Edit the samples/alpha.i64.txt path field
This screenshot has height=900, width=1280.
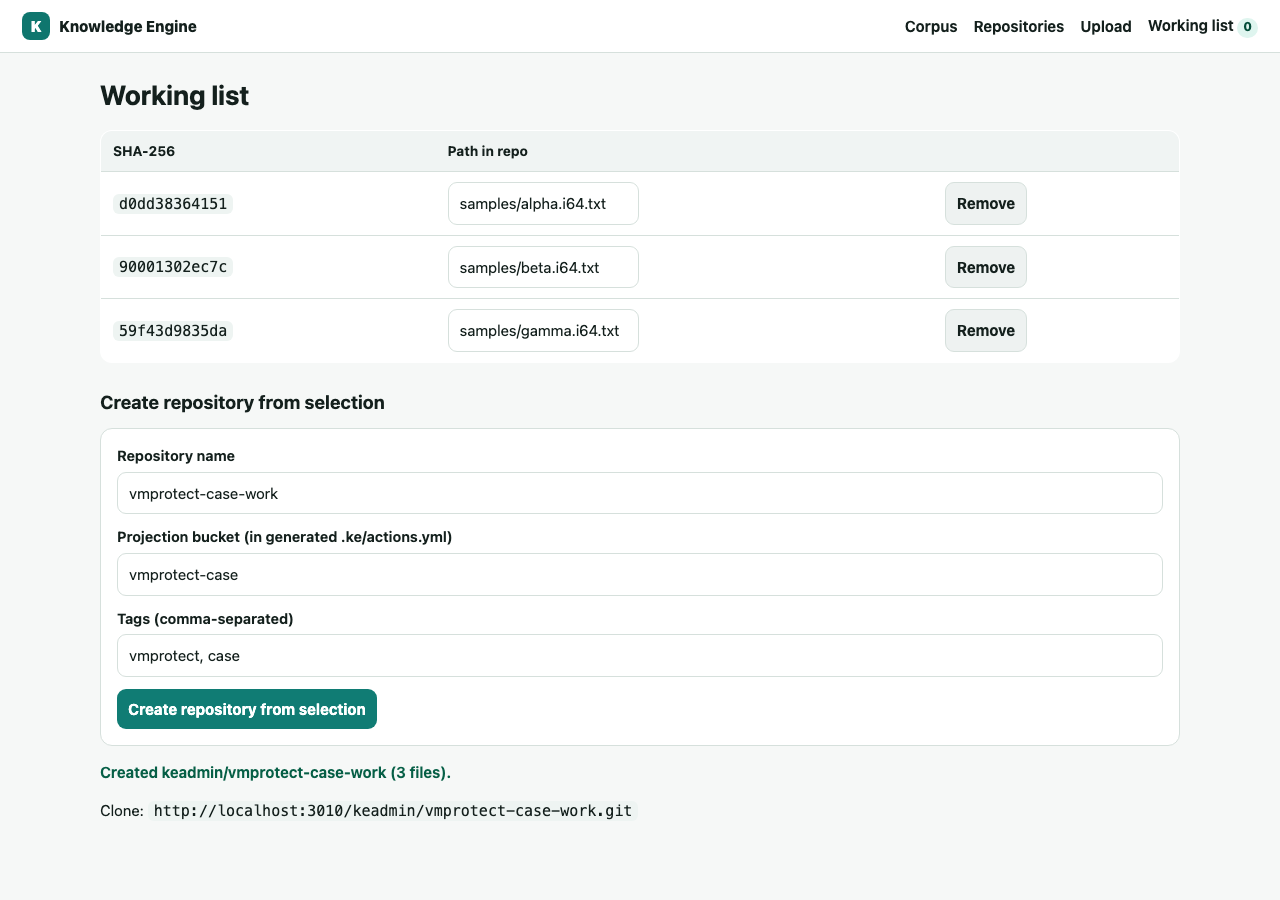[543, 204]
